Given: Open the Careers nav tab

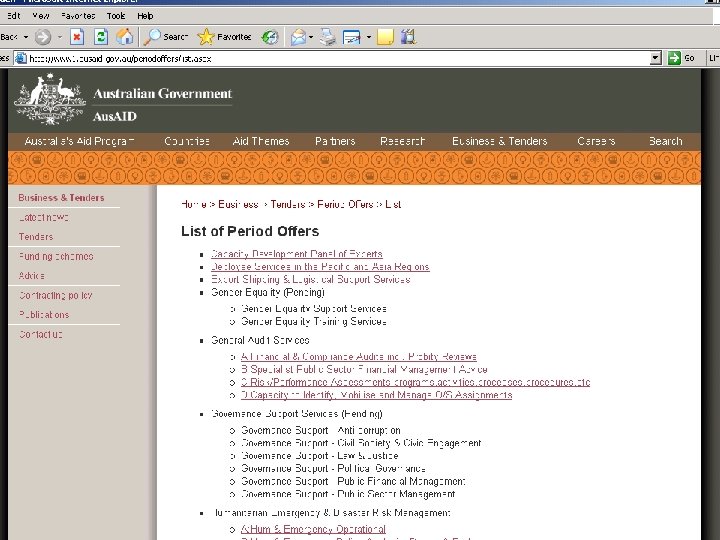Looking at the screenshot, I should click(596, 141).
